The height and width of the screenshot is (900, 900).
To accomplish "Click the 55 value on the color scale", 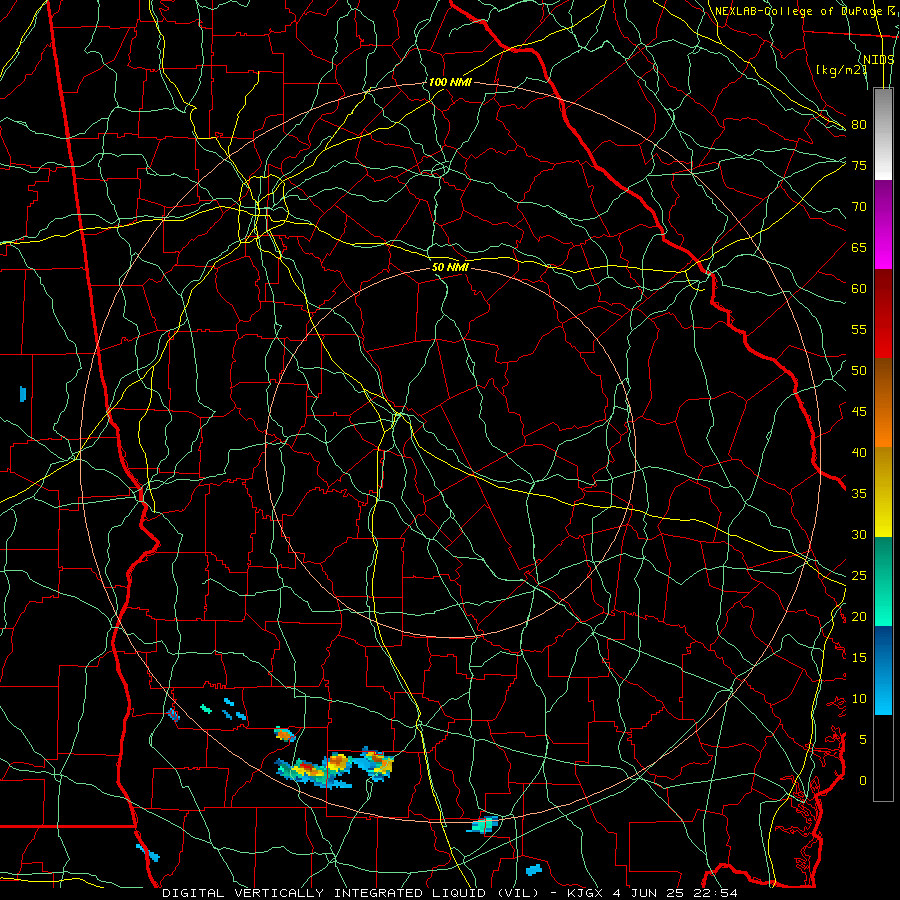I will click(859, 329).
